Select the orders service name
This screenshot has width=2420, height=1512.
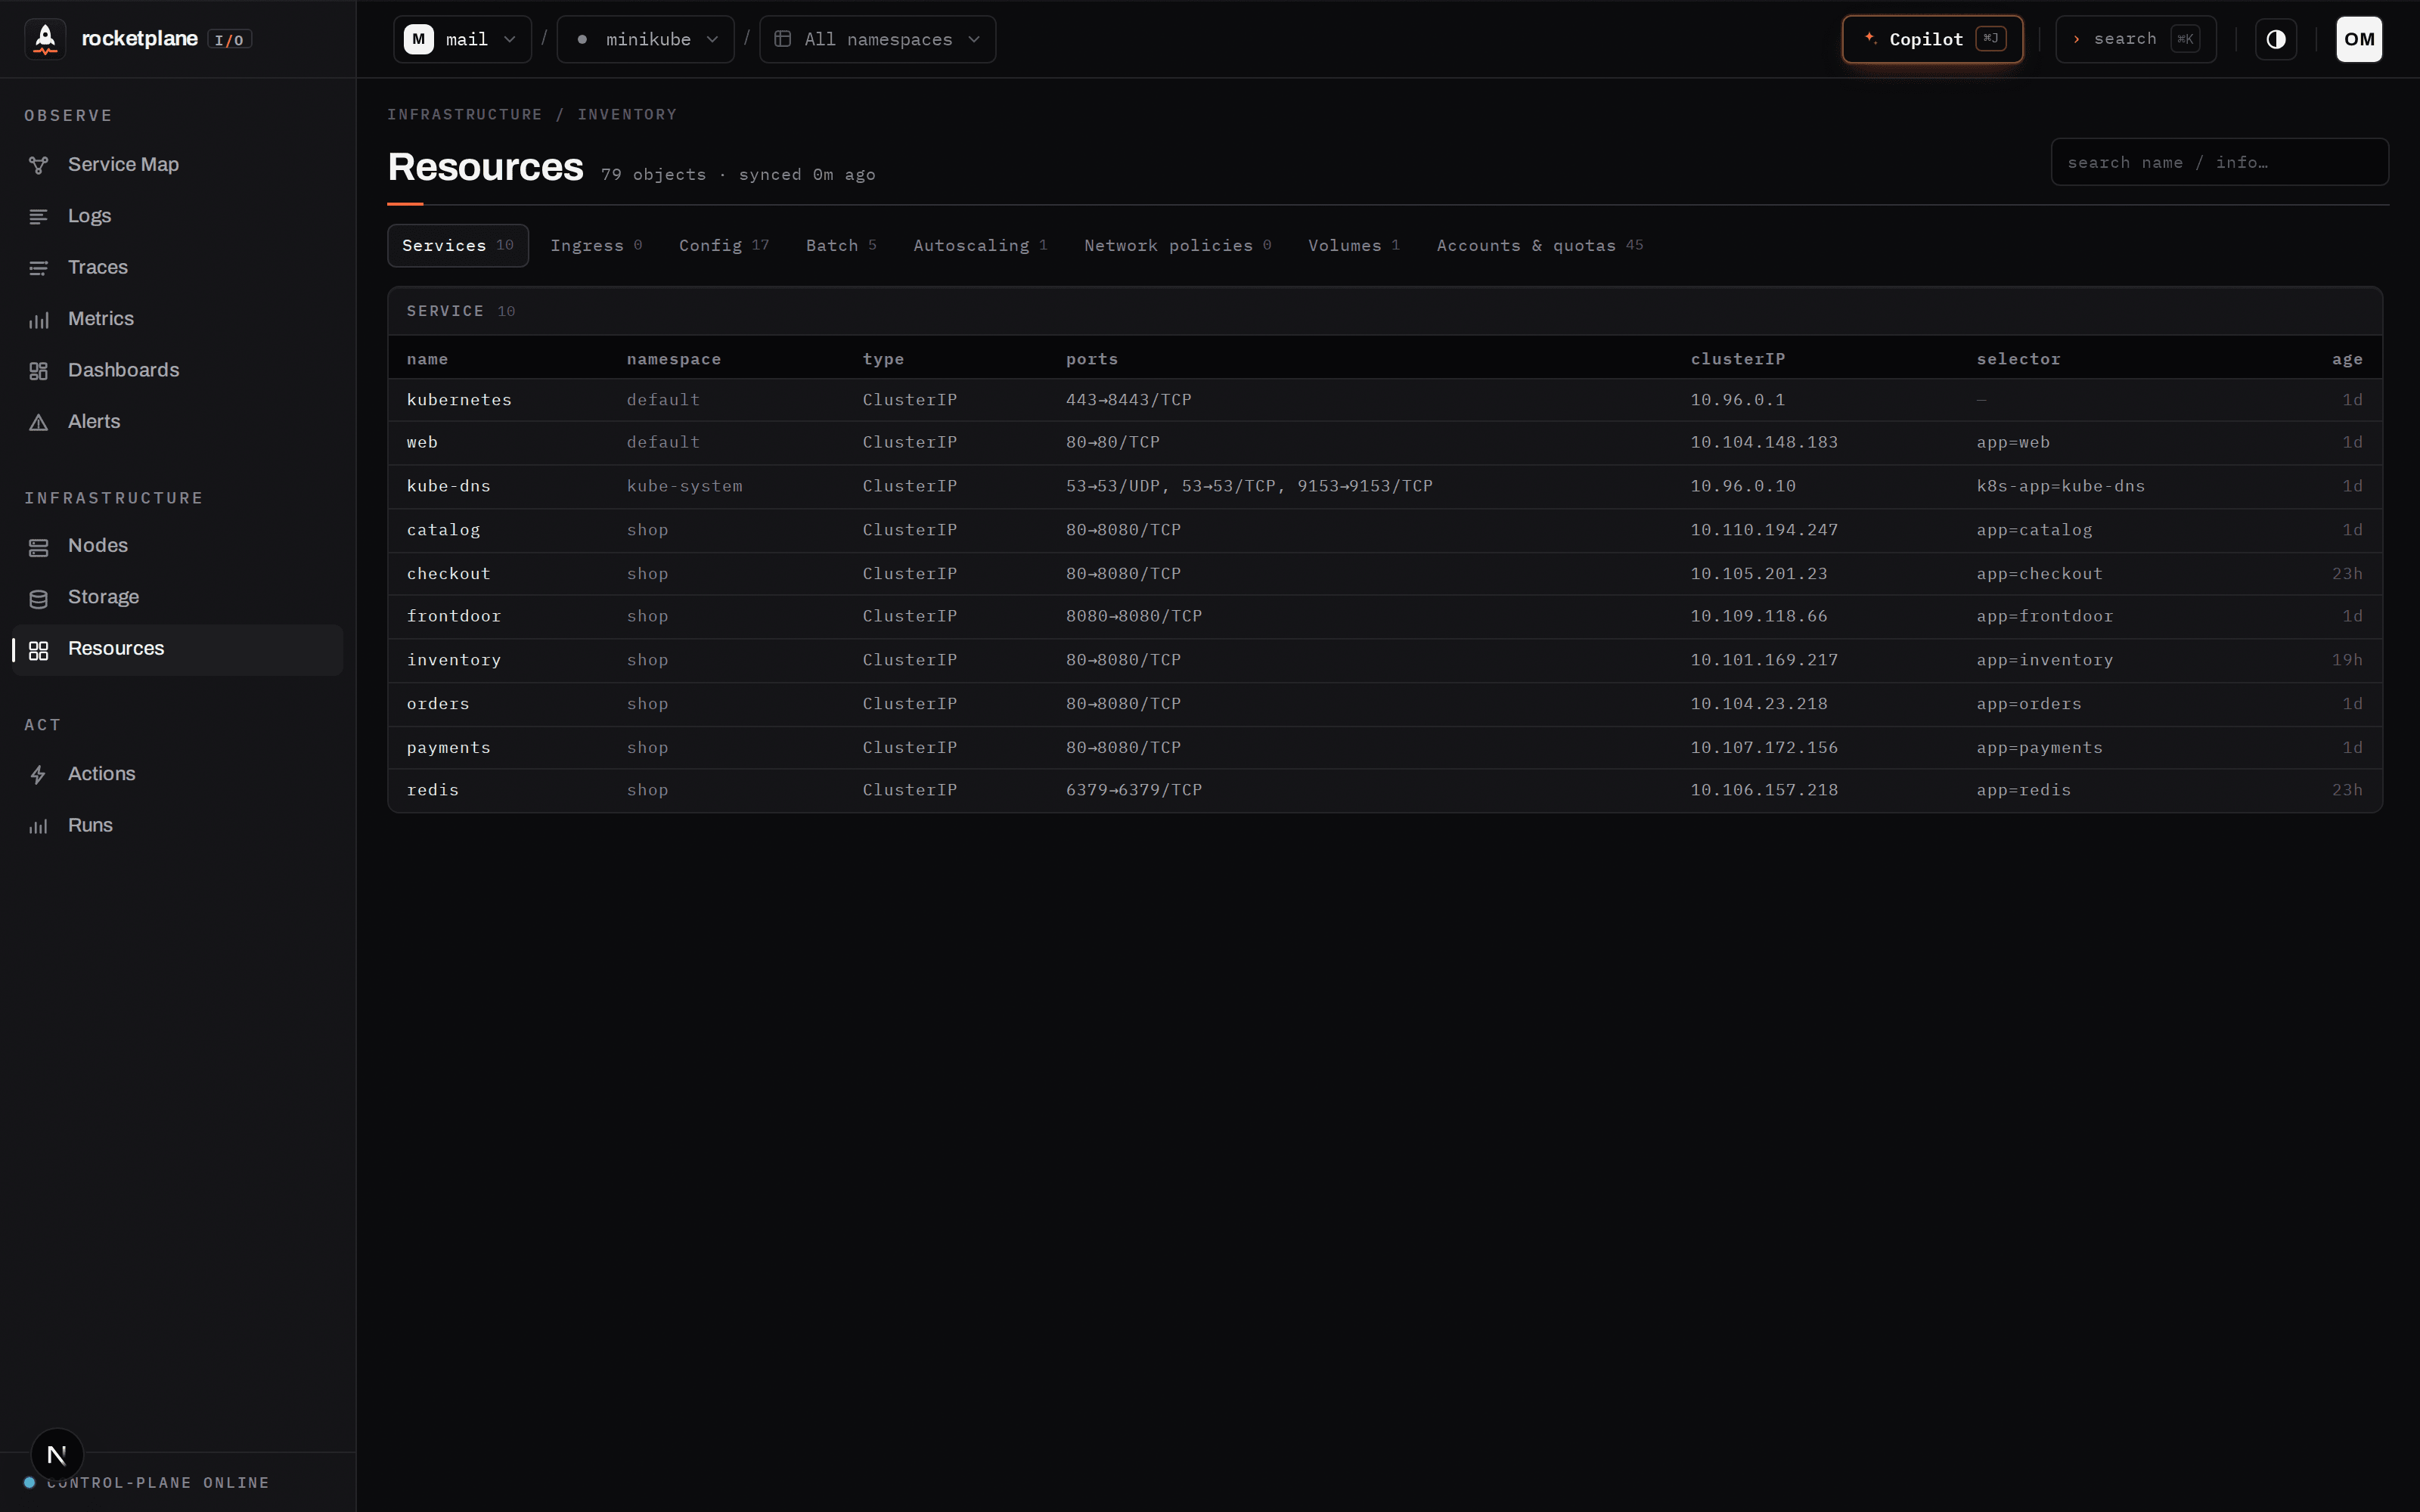tap(437, 704)
